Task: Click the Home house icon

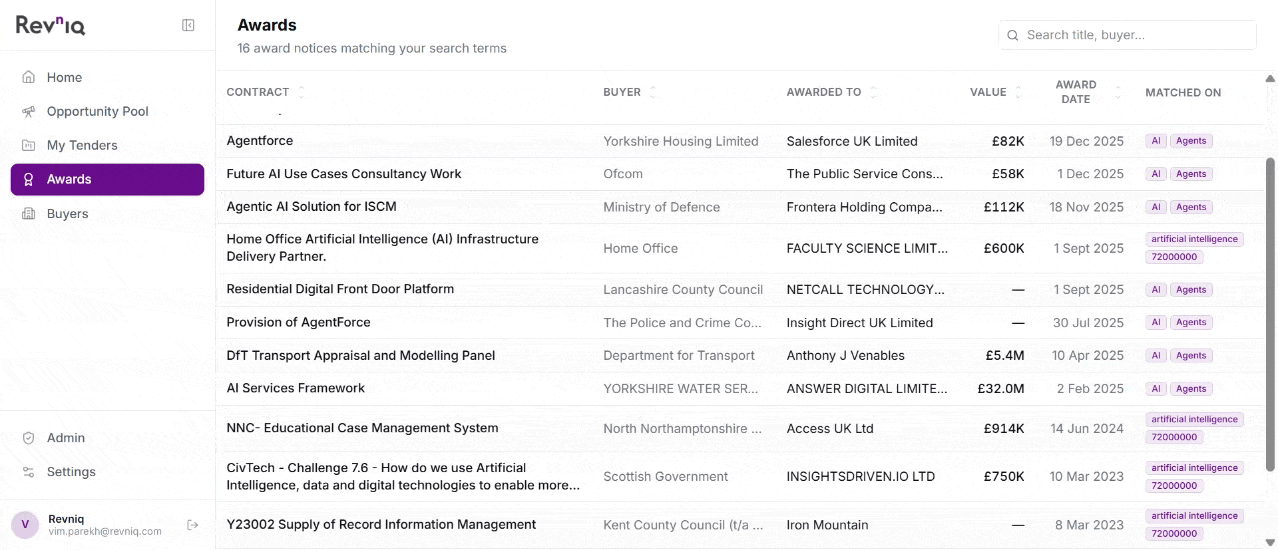Action: 28,77
